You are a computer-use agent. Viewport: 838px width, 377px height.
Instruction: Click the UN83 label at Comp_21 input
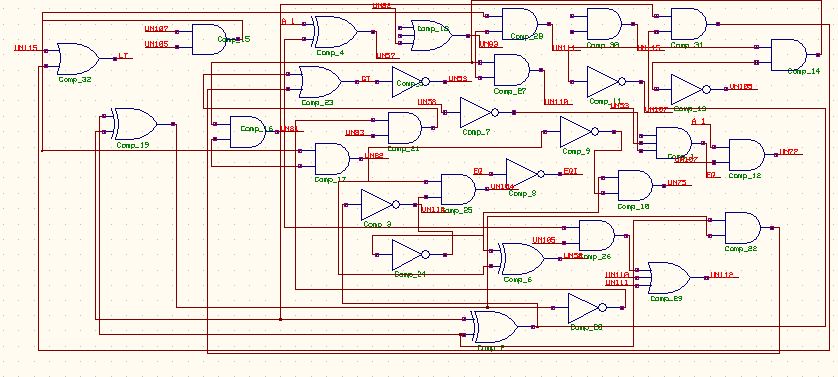[x=355, y=133]
